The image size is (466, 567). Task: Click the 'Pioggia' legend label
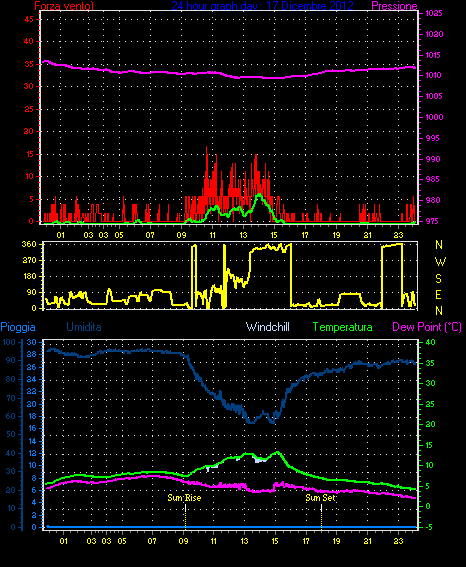pos(18,327)
